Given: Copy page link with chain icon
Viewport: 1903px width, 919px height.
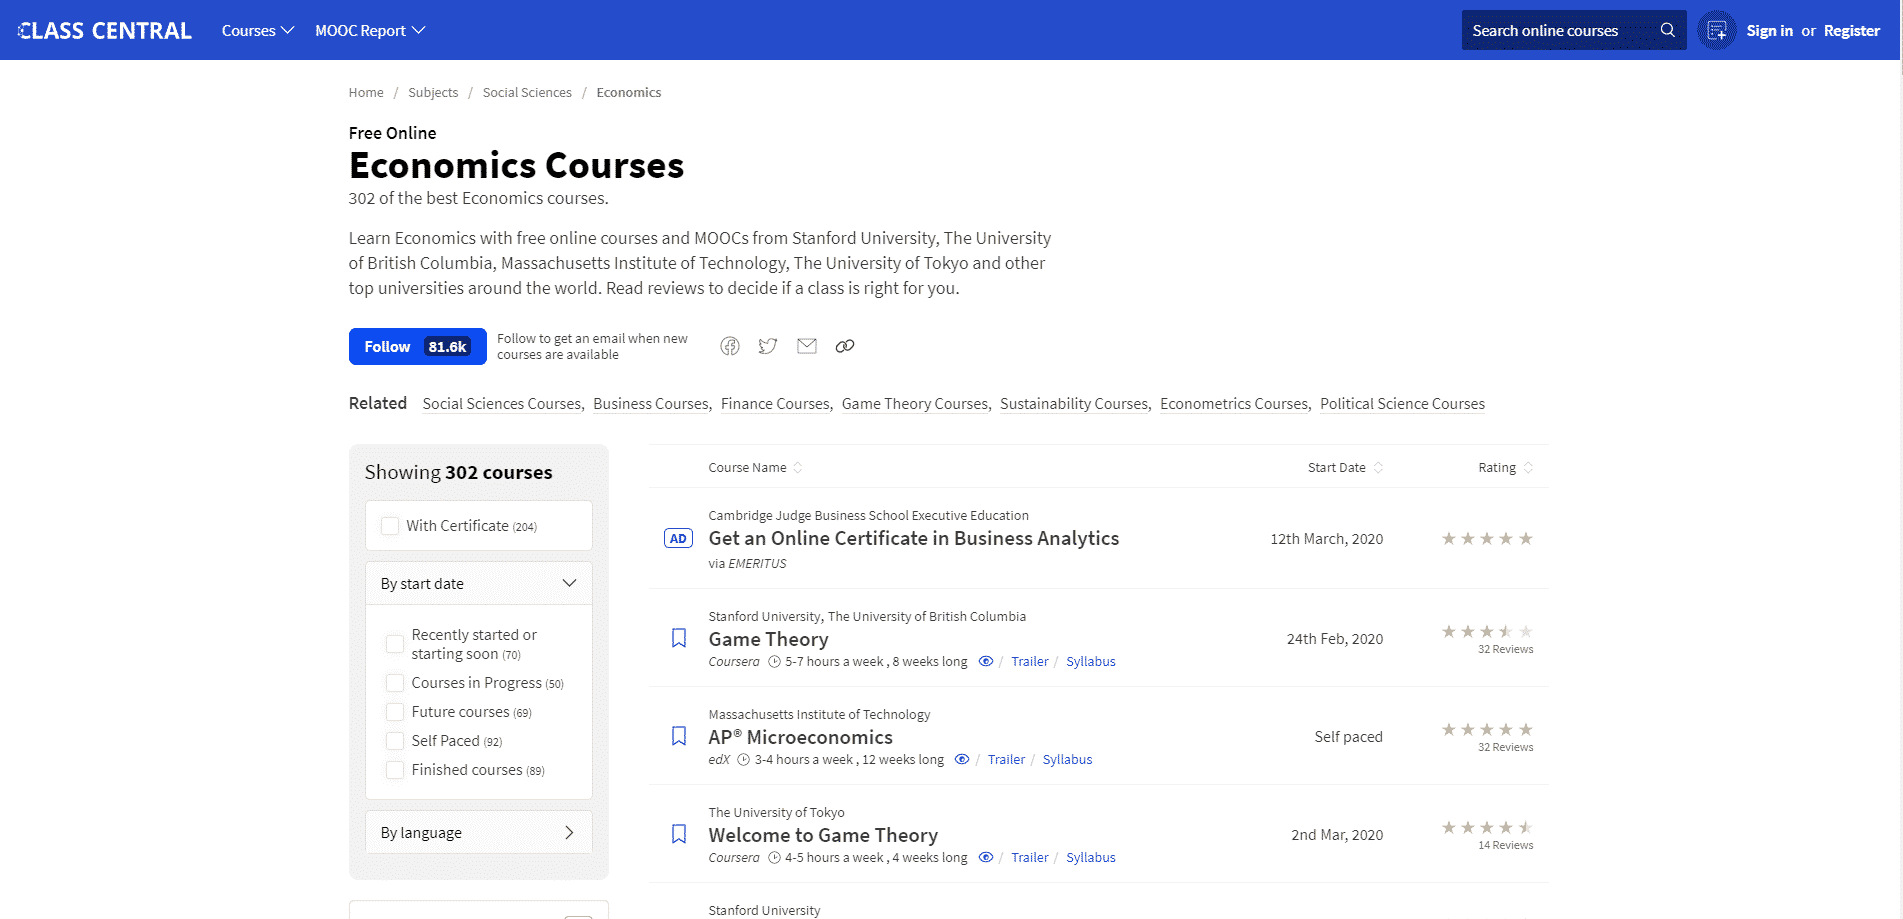Looking at the screenshot, I should point(845,346).
